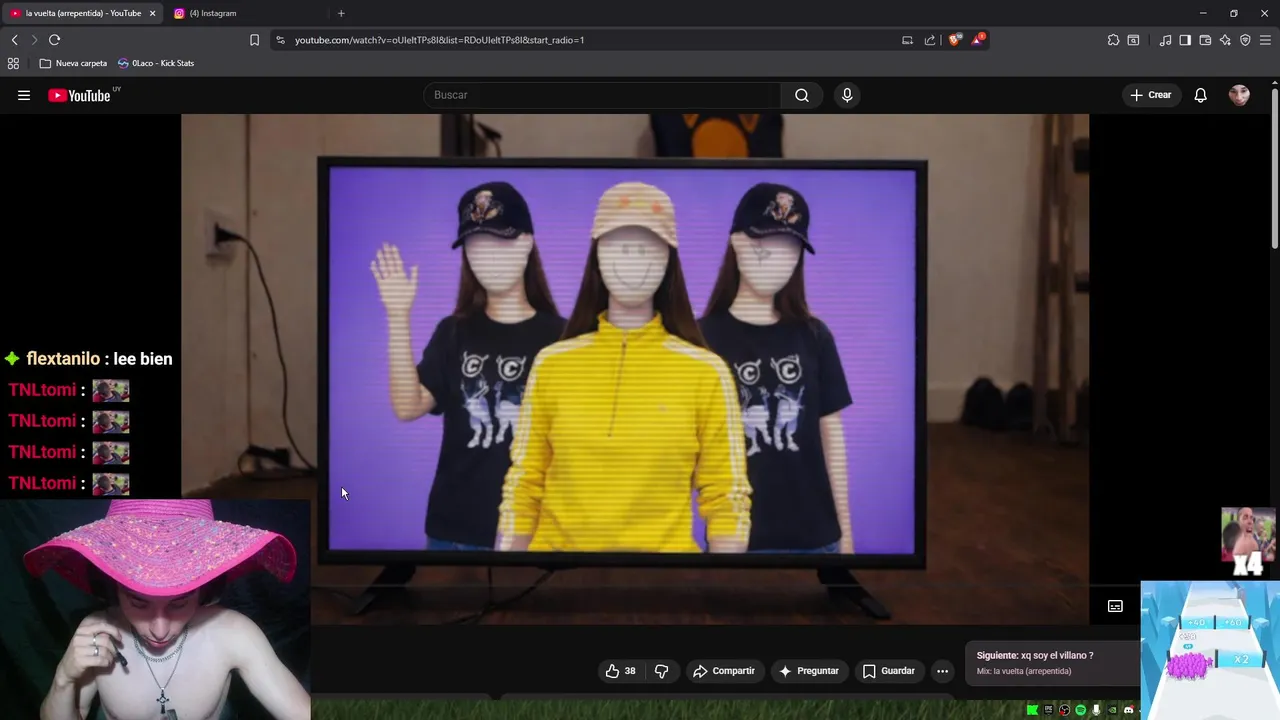Open the music note playlist icon
Screen dimensions: 1280x720
(1165, 40)
